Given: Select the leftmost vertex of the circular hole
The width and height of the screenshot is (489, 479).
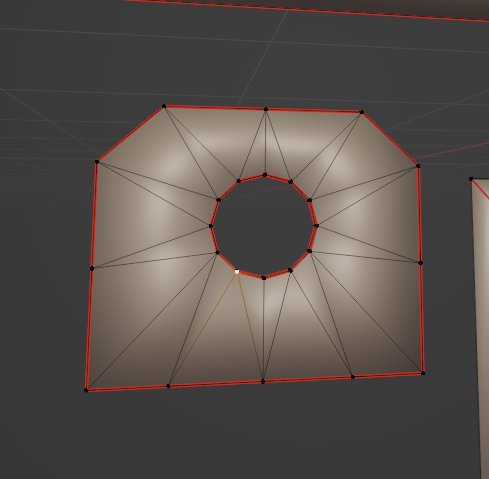Looking at the screenshot, I should coord(211,226).
